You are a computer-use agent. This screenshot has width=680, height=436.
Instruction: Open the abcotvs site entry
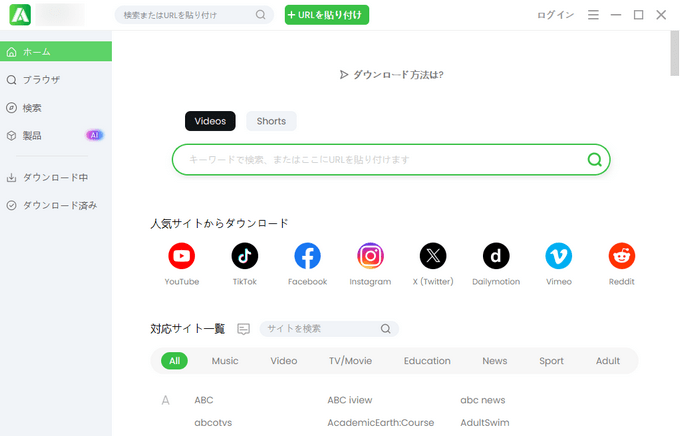point(213,423)
